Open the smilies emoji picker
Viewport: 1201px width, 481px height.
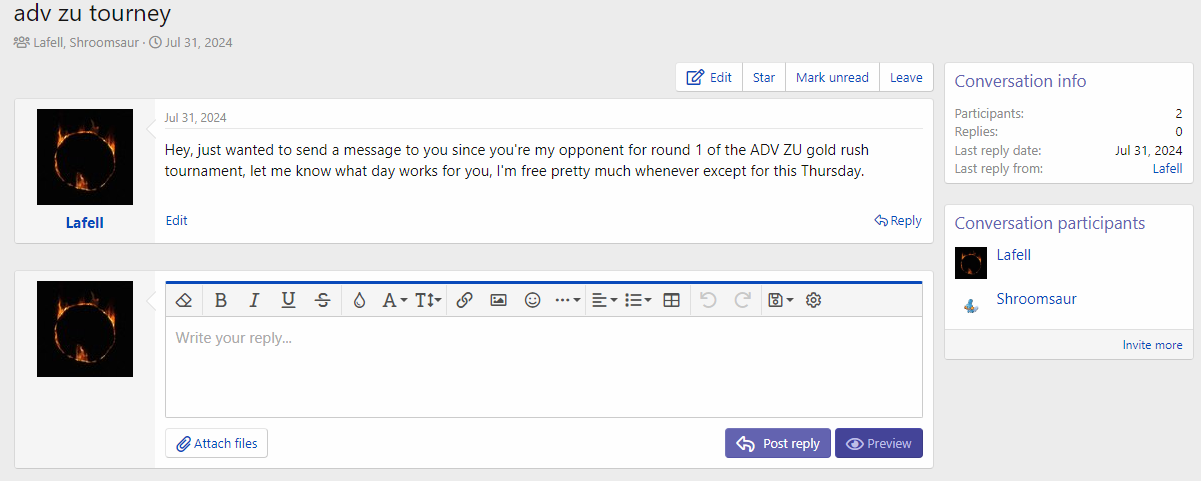click(532, 300)
